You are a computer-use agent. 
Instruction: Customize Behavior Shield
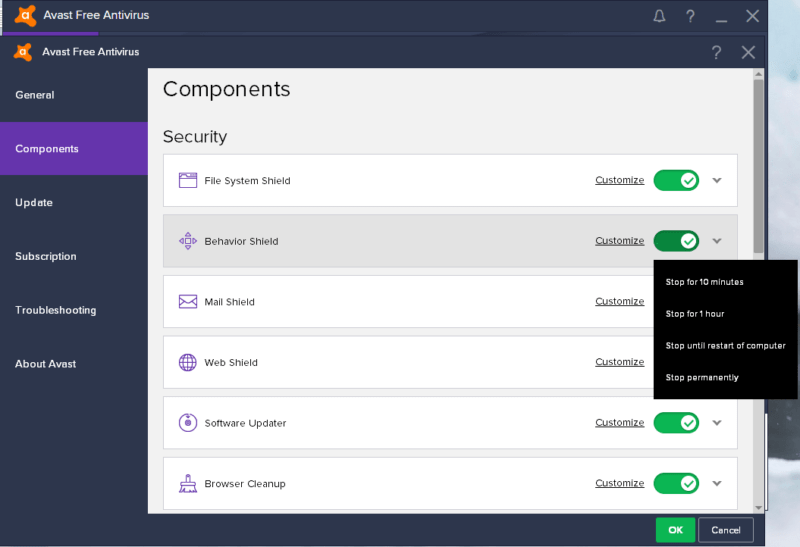[619, 241]
